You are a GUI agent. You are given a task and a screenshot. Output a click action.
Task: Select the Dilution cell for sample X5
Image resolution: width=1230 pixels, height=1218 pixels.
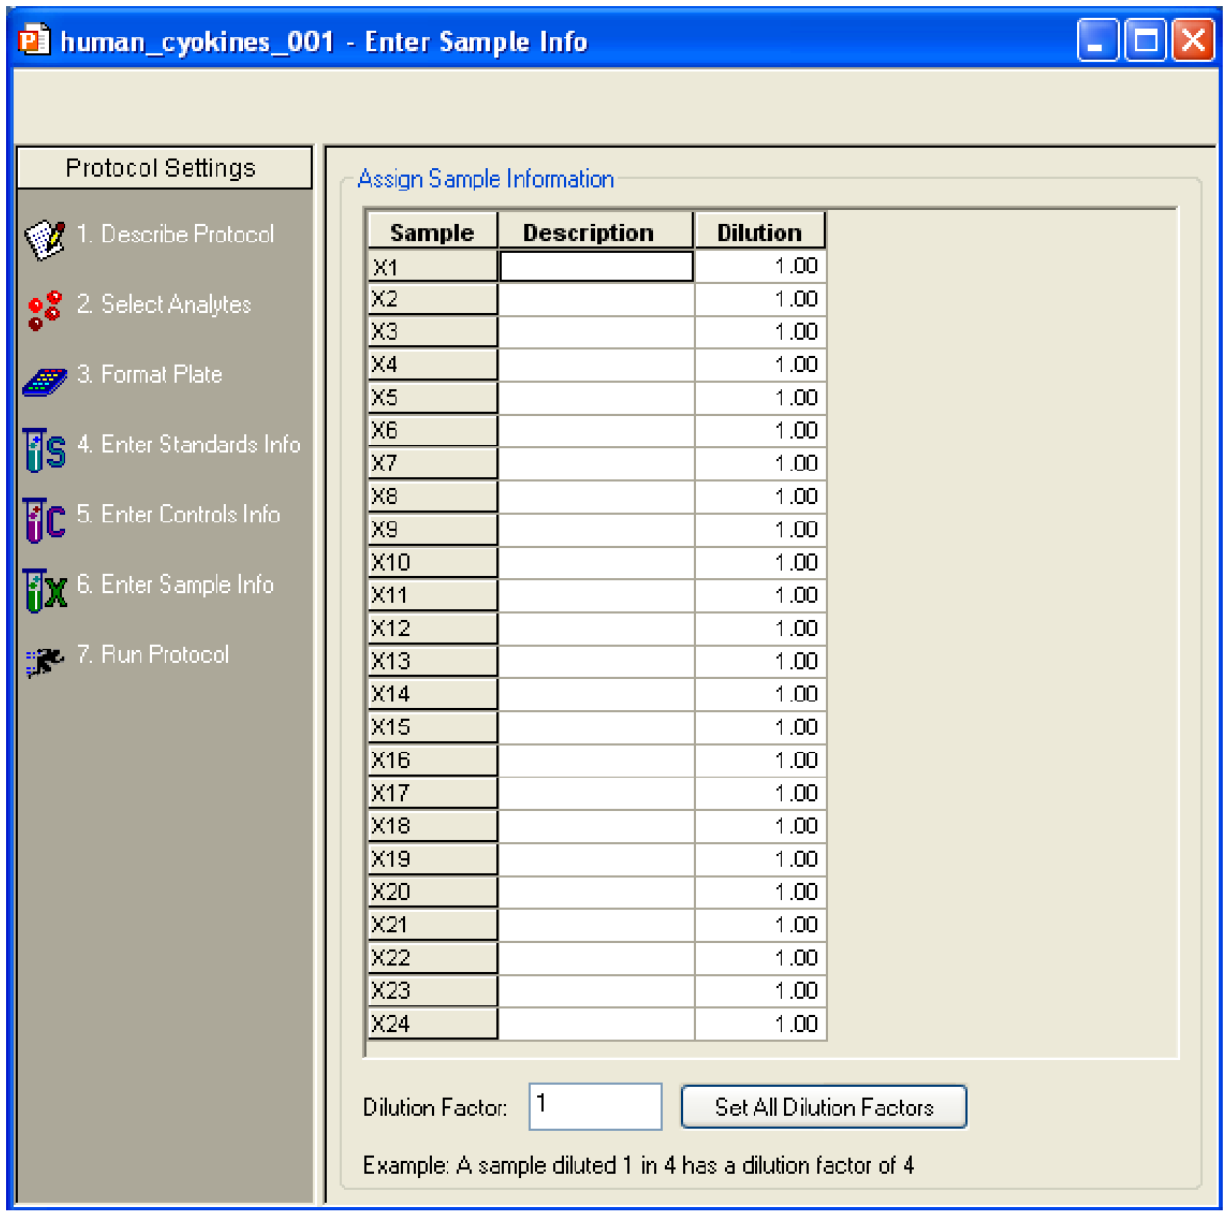[x=760, y=398]
